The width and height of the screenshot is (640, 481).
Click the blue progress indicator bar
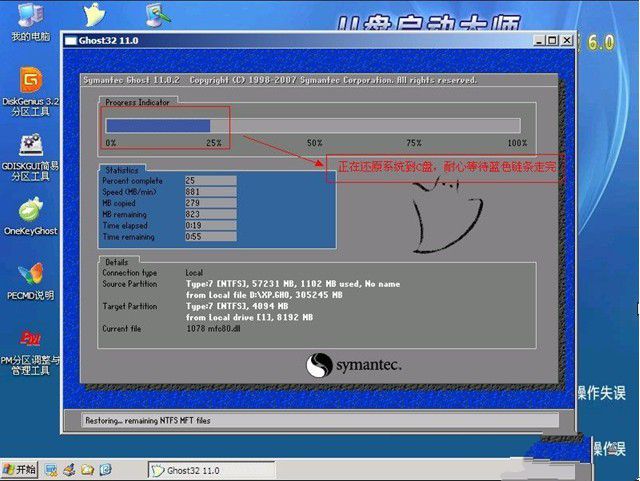(158, 126)
